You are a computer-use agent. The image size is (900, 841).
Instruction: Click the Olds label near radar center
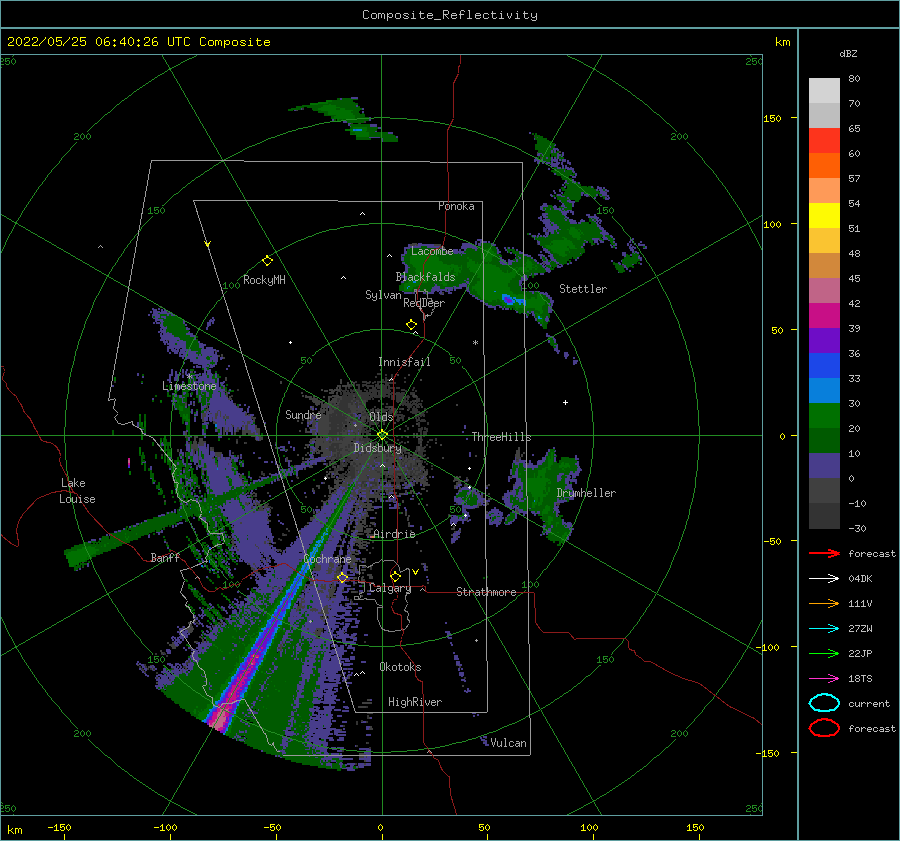coord(381,417)
